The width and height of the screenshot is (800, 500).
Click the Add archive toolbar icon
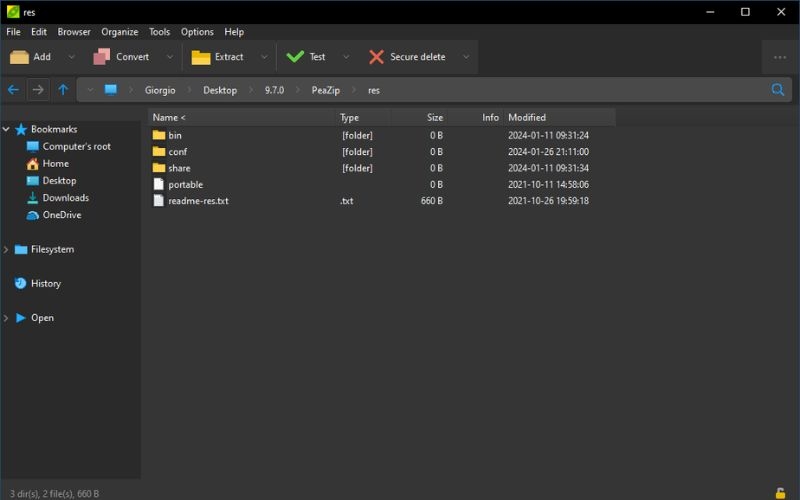click(19, 57)
